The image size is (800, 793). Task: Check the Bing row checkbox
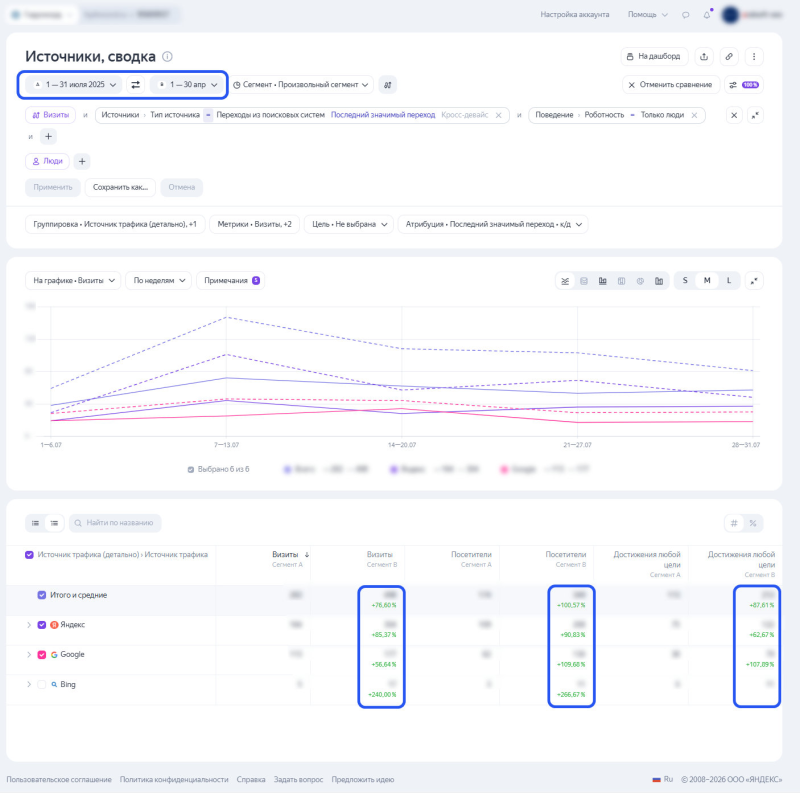(x=42, y=684)
